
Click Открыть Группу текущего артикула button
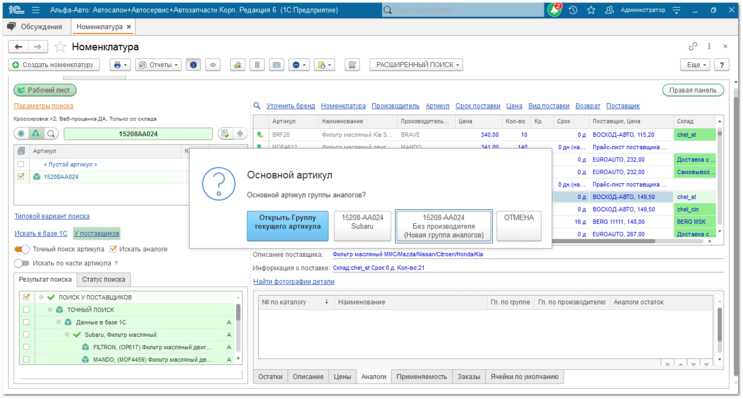pos(288,226)
